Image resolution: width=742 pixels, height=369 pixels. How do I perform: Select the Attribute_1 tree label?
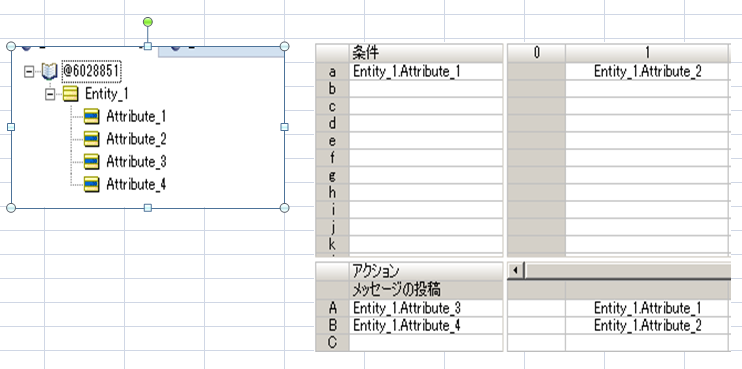[136, 116]
